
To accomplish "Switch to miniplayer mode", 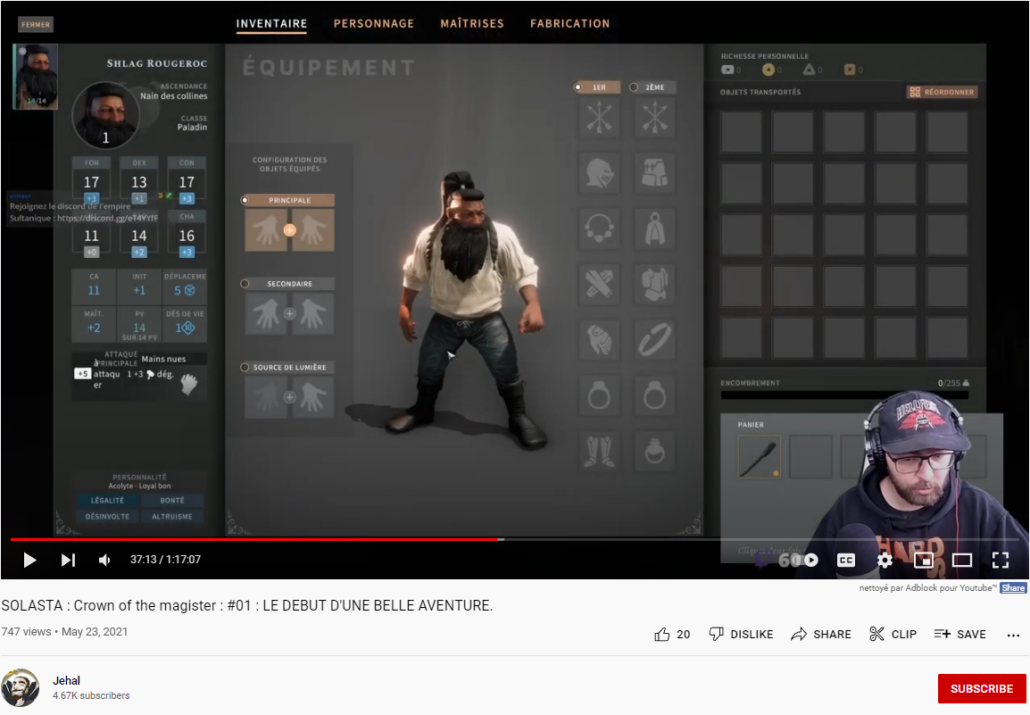I will (924, 560).
